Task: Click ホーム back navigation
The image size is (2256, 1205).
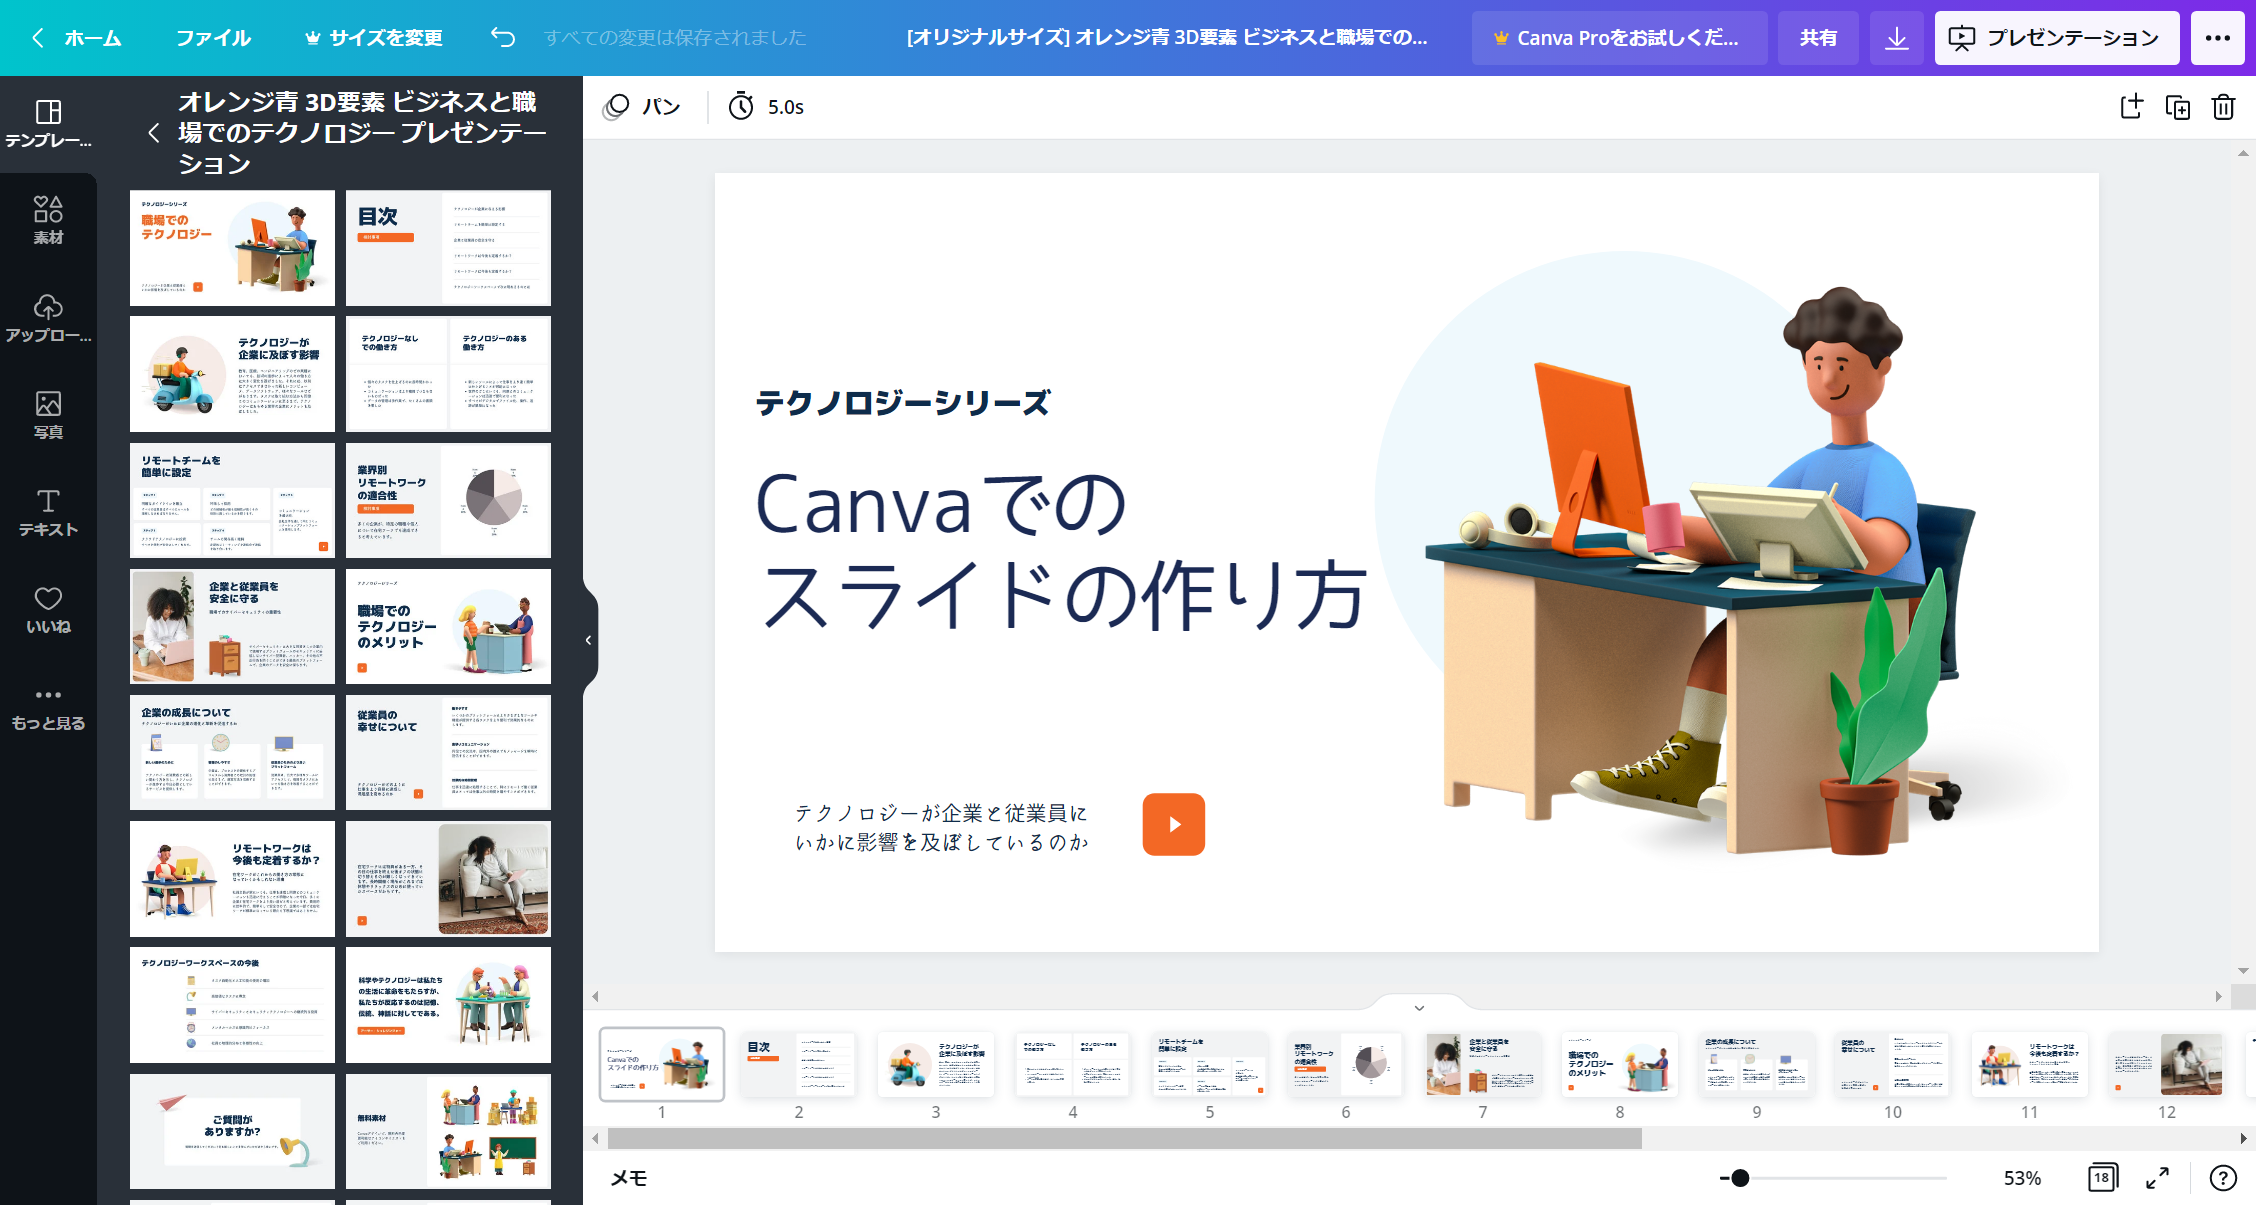Action: [x=78, y=38]
